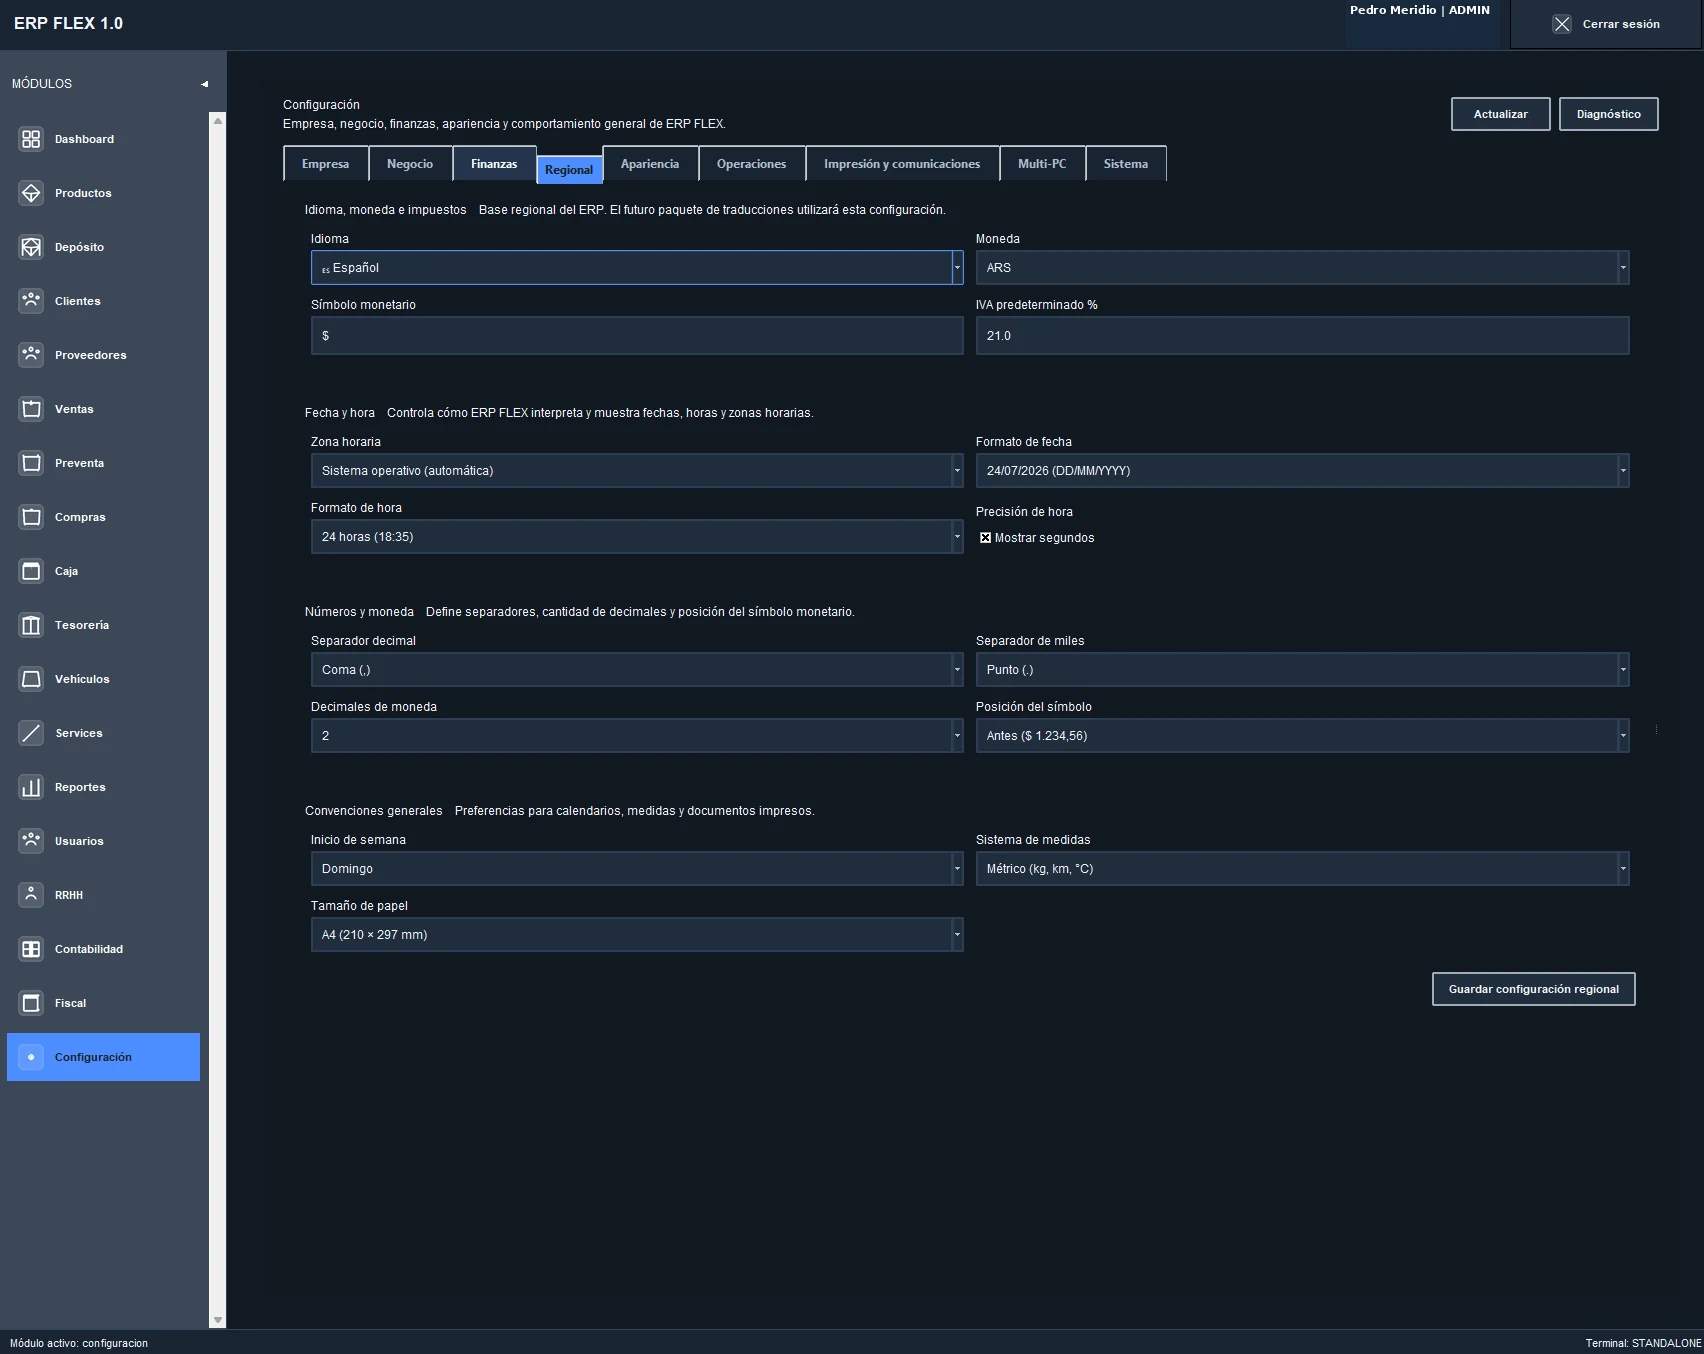Switch to the Empresa tab
The width and height of the screenshot is (1704, 1354).
tap(326, 164)
